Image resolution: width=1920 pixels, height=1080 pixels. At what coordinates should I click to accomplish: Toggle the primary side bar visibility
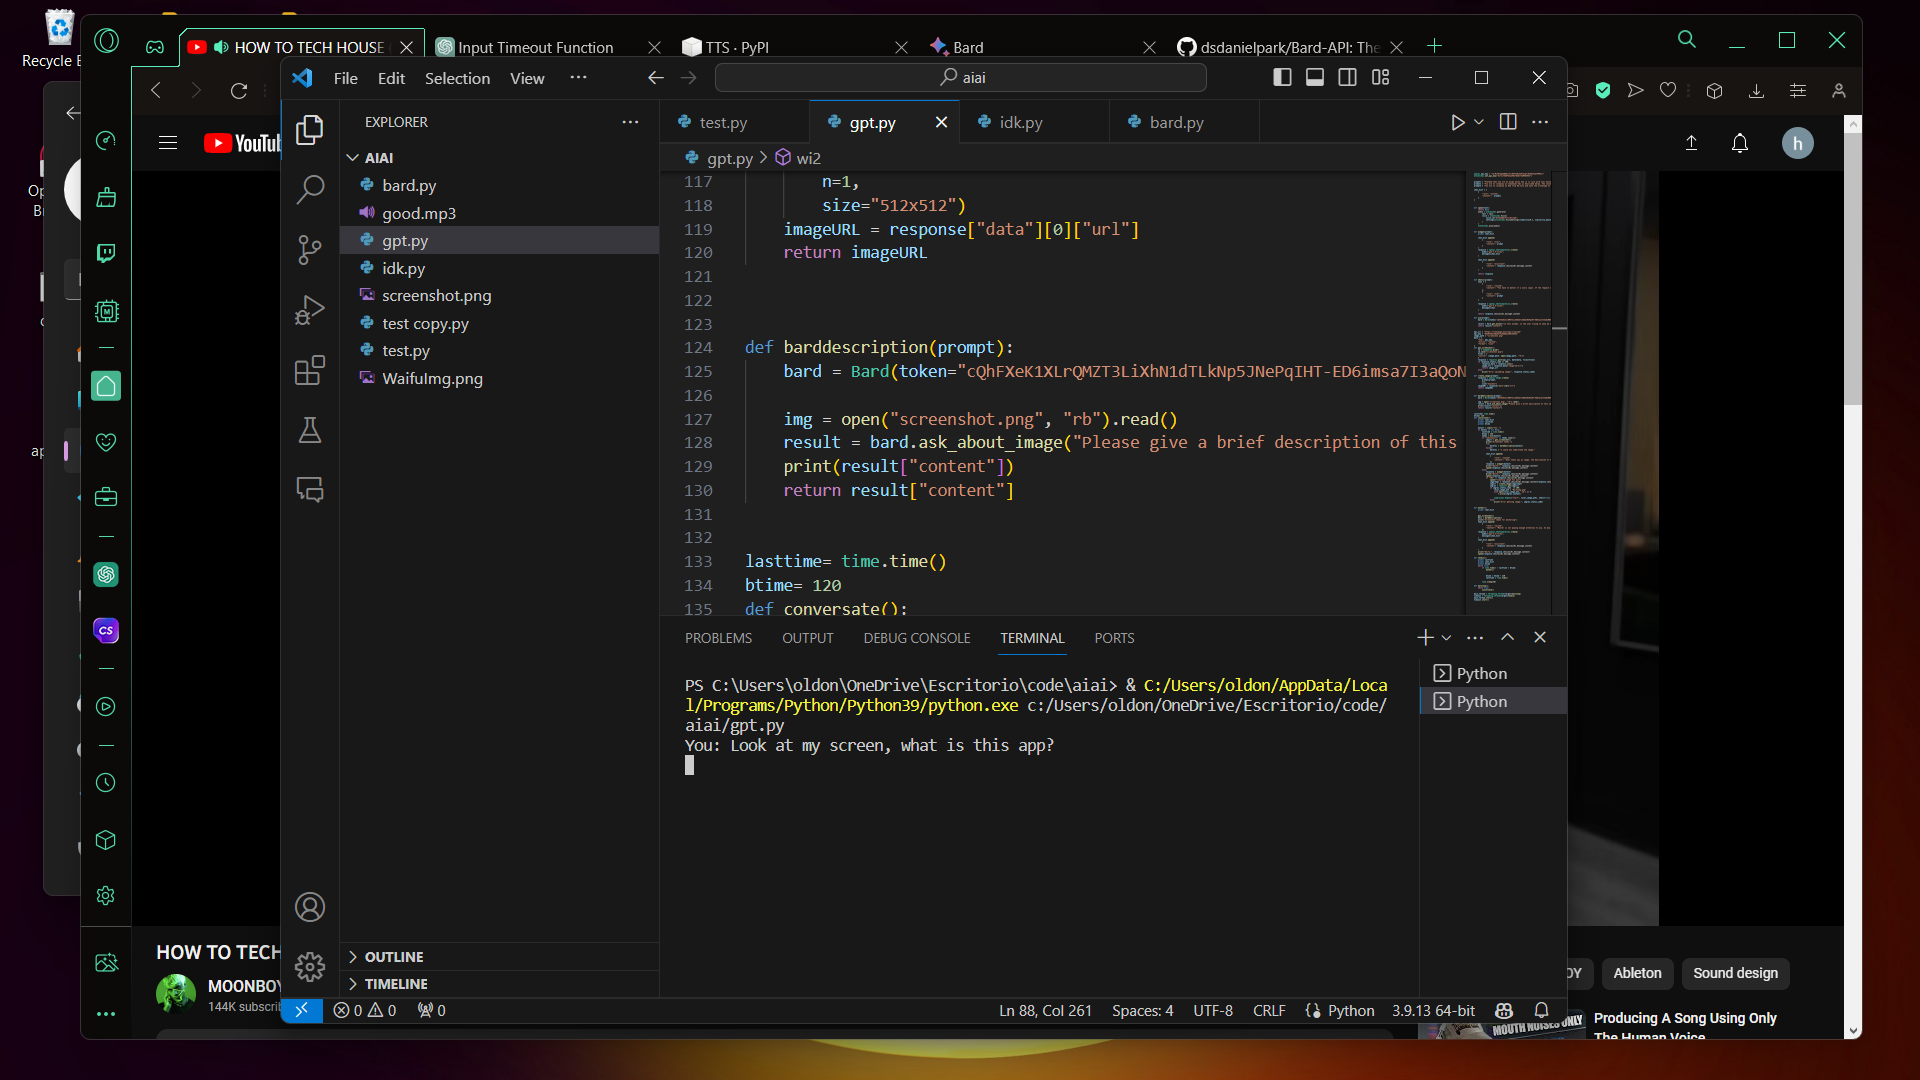1282,77
